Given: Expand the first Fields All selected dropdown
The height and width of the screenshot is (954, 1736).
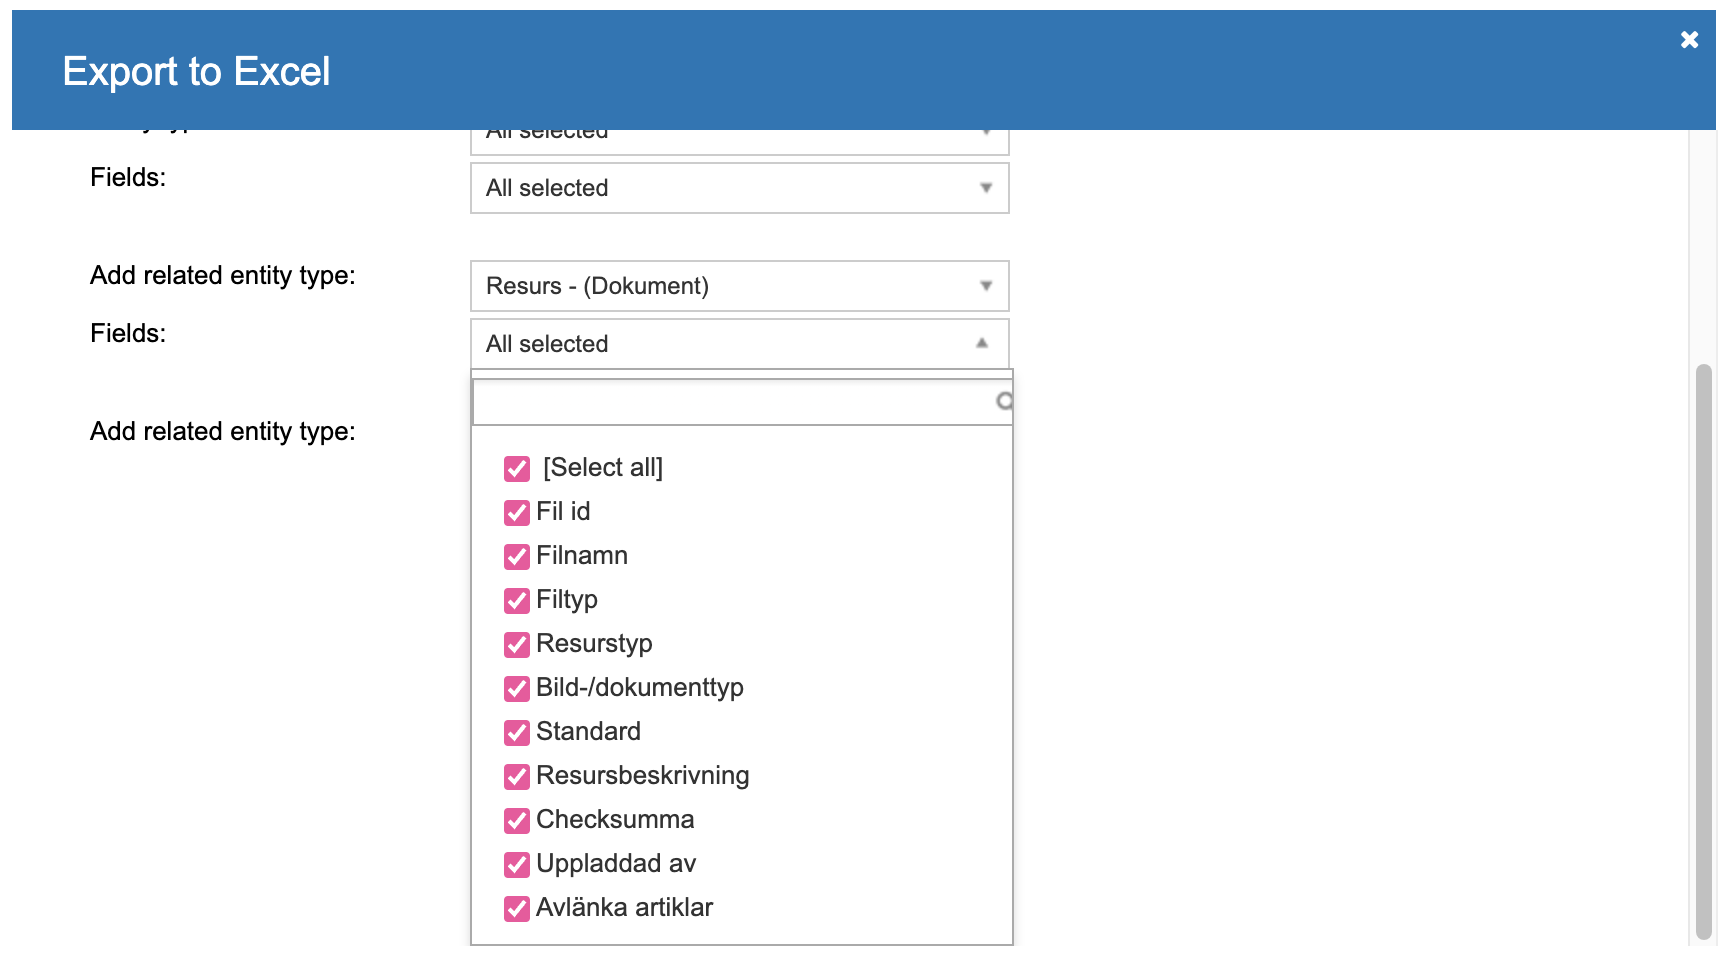Looking at the screenshot, I should [739, 188].
